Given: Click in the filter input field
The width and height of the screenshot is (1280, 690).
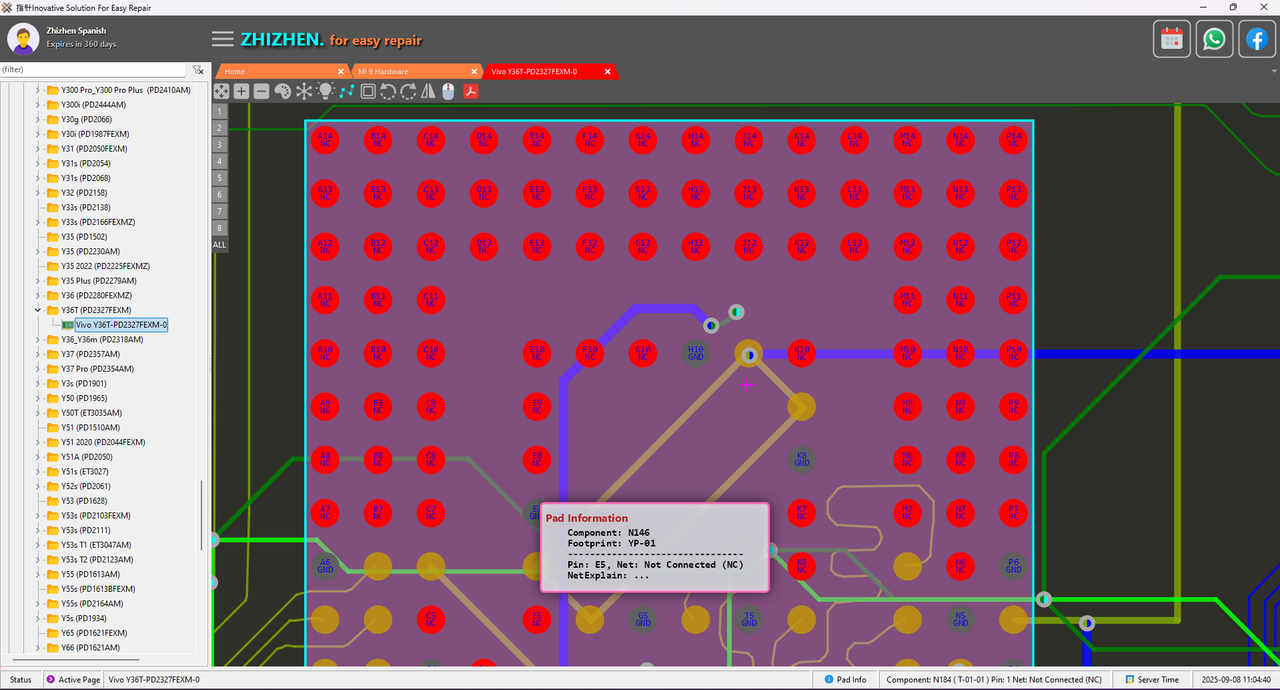Looking at the screenshot, I should coord(93,70).
